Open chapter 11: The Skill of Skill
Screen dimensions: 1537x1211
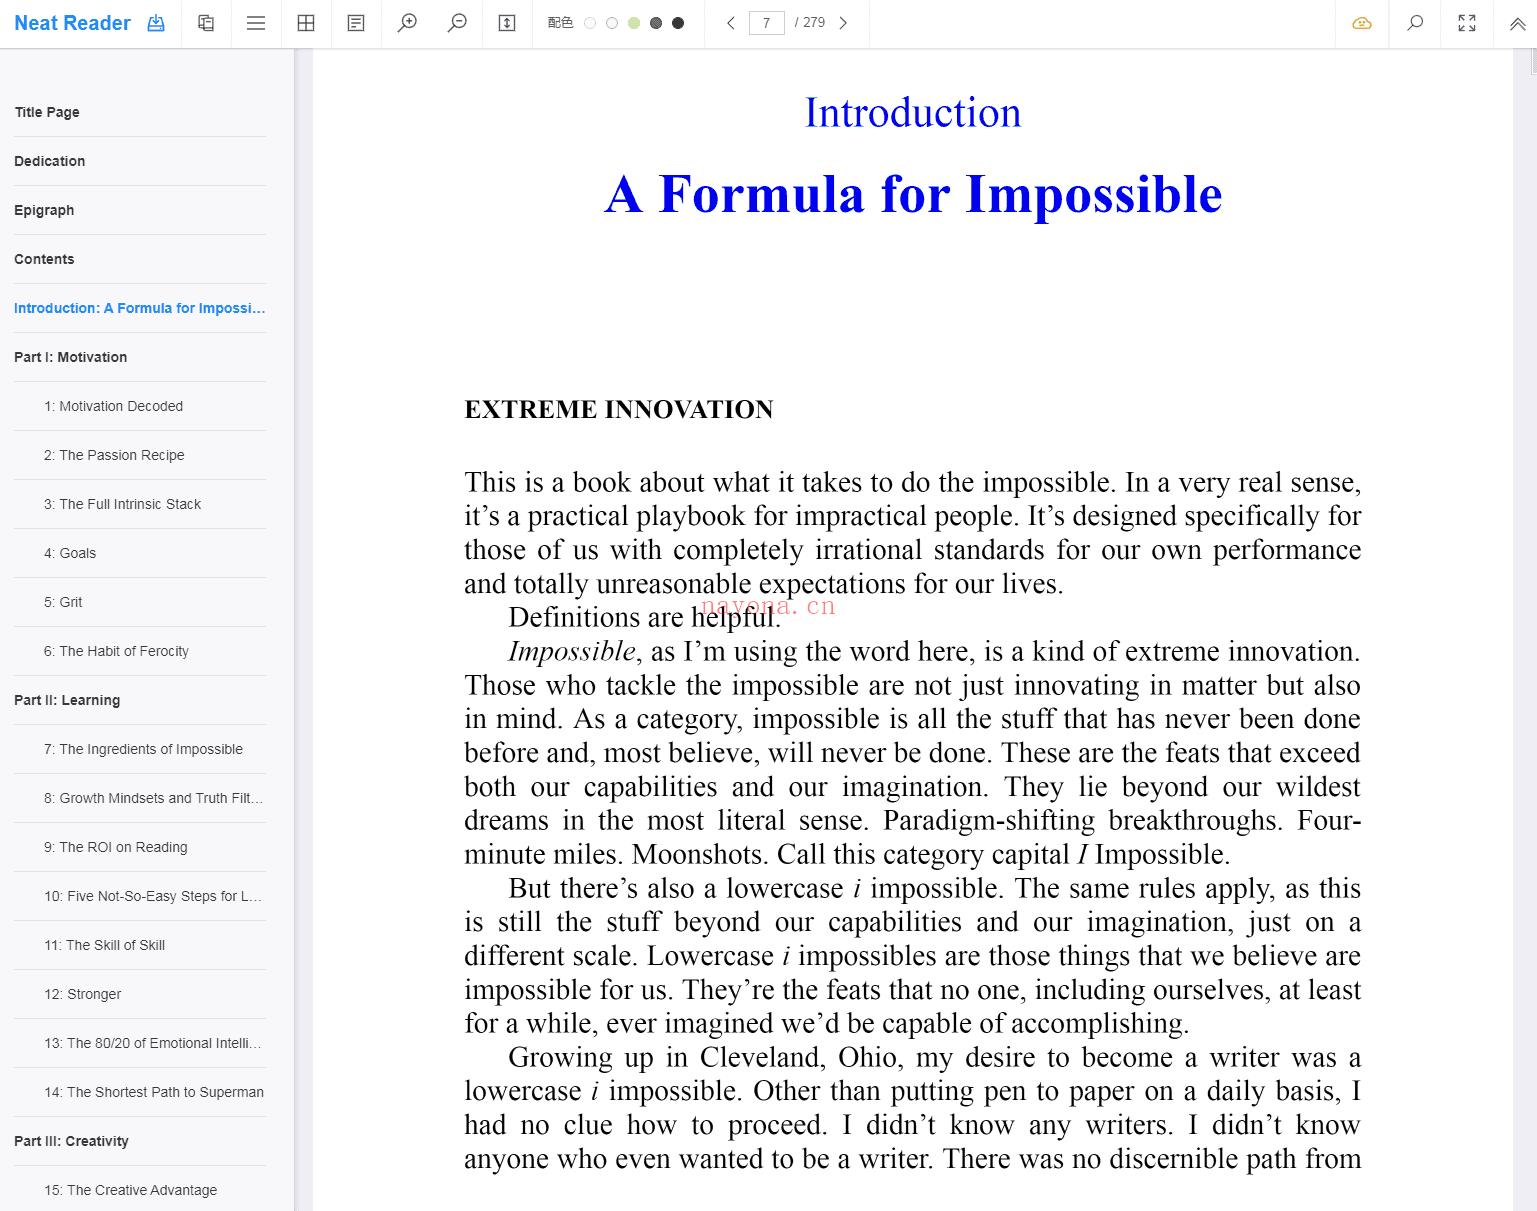click(140, 945)
